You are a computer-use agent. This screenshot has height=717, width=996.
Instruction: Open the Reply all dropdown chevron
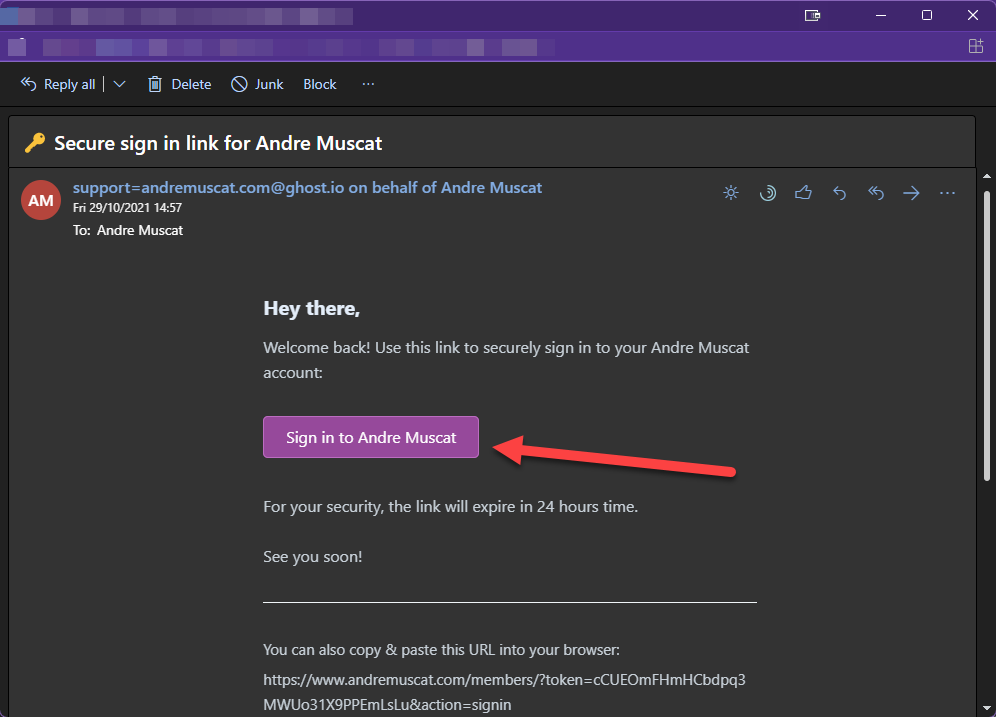click(x=119, y=84)
